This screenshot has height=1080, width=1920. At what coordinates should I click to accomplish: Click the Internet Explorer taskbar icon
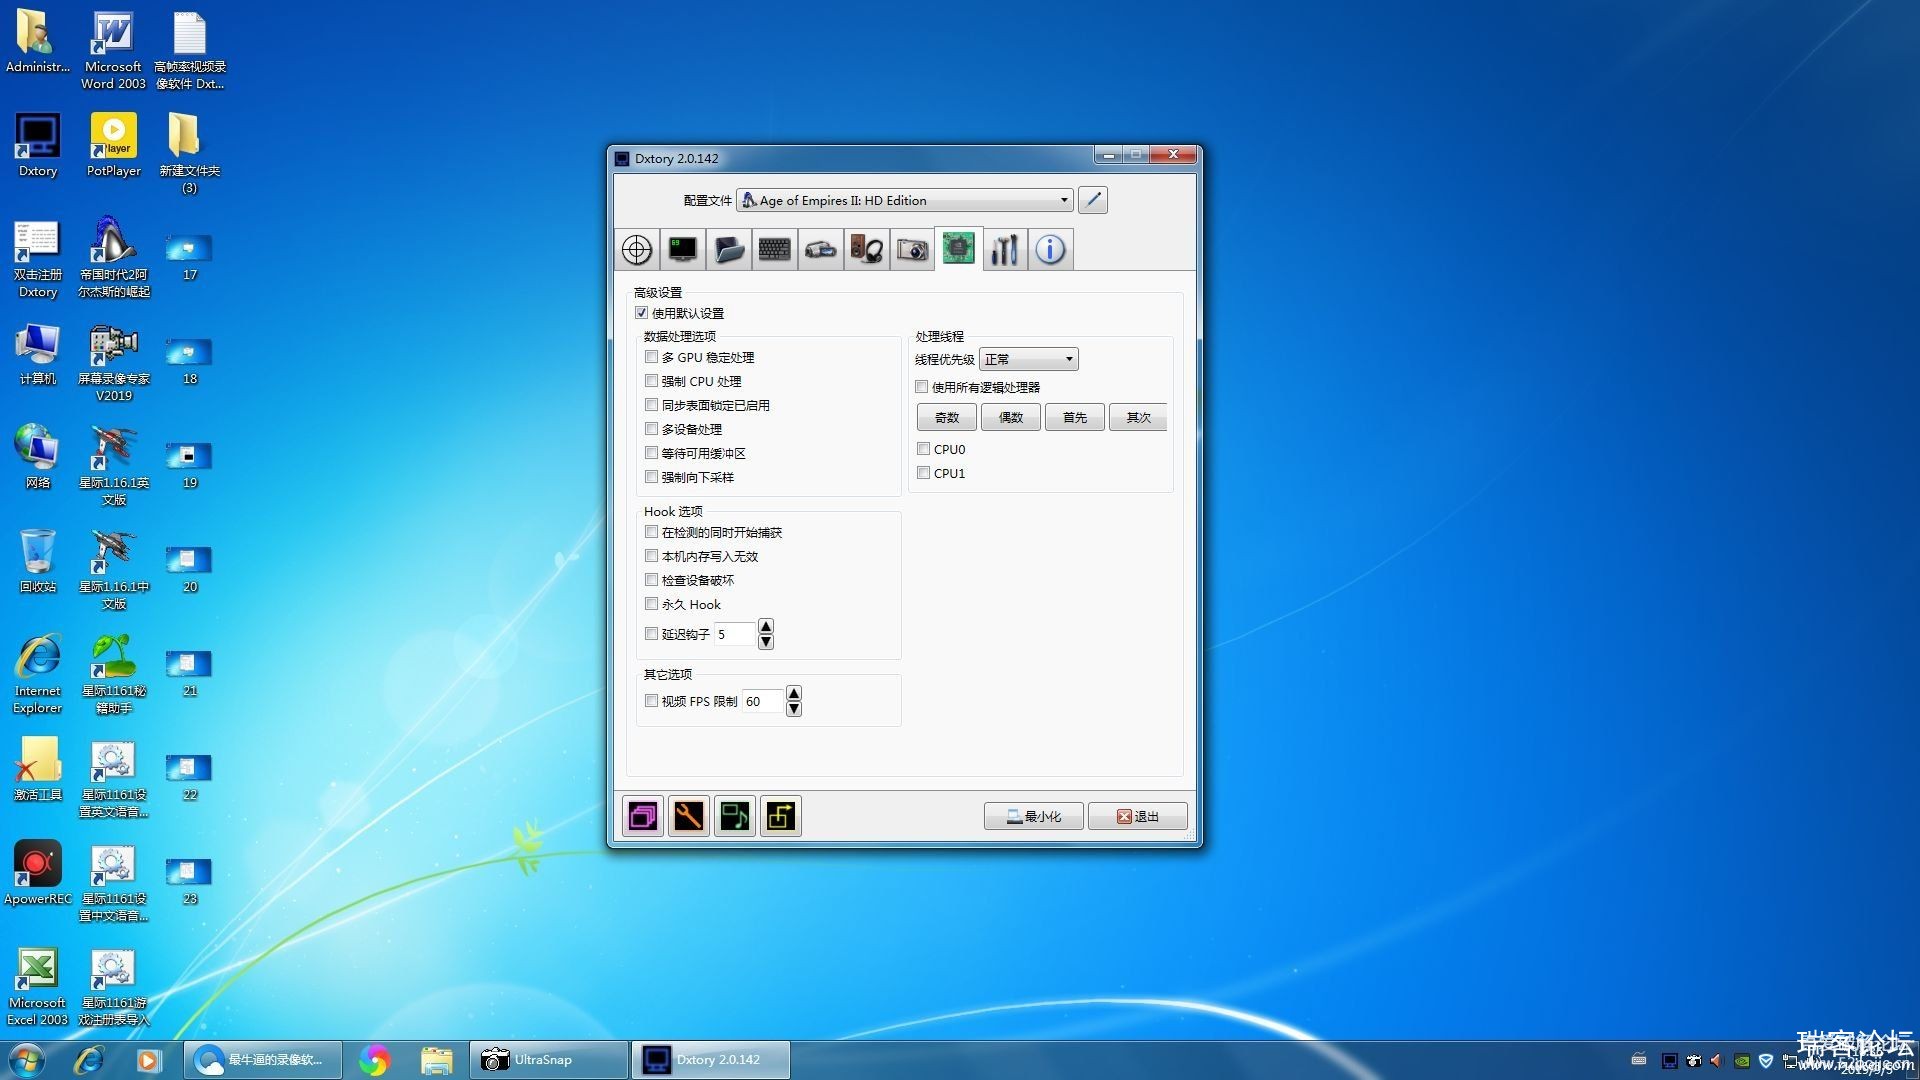click(x=89, y=1060)
